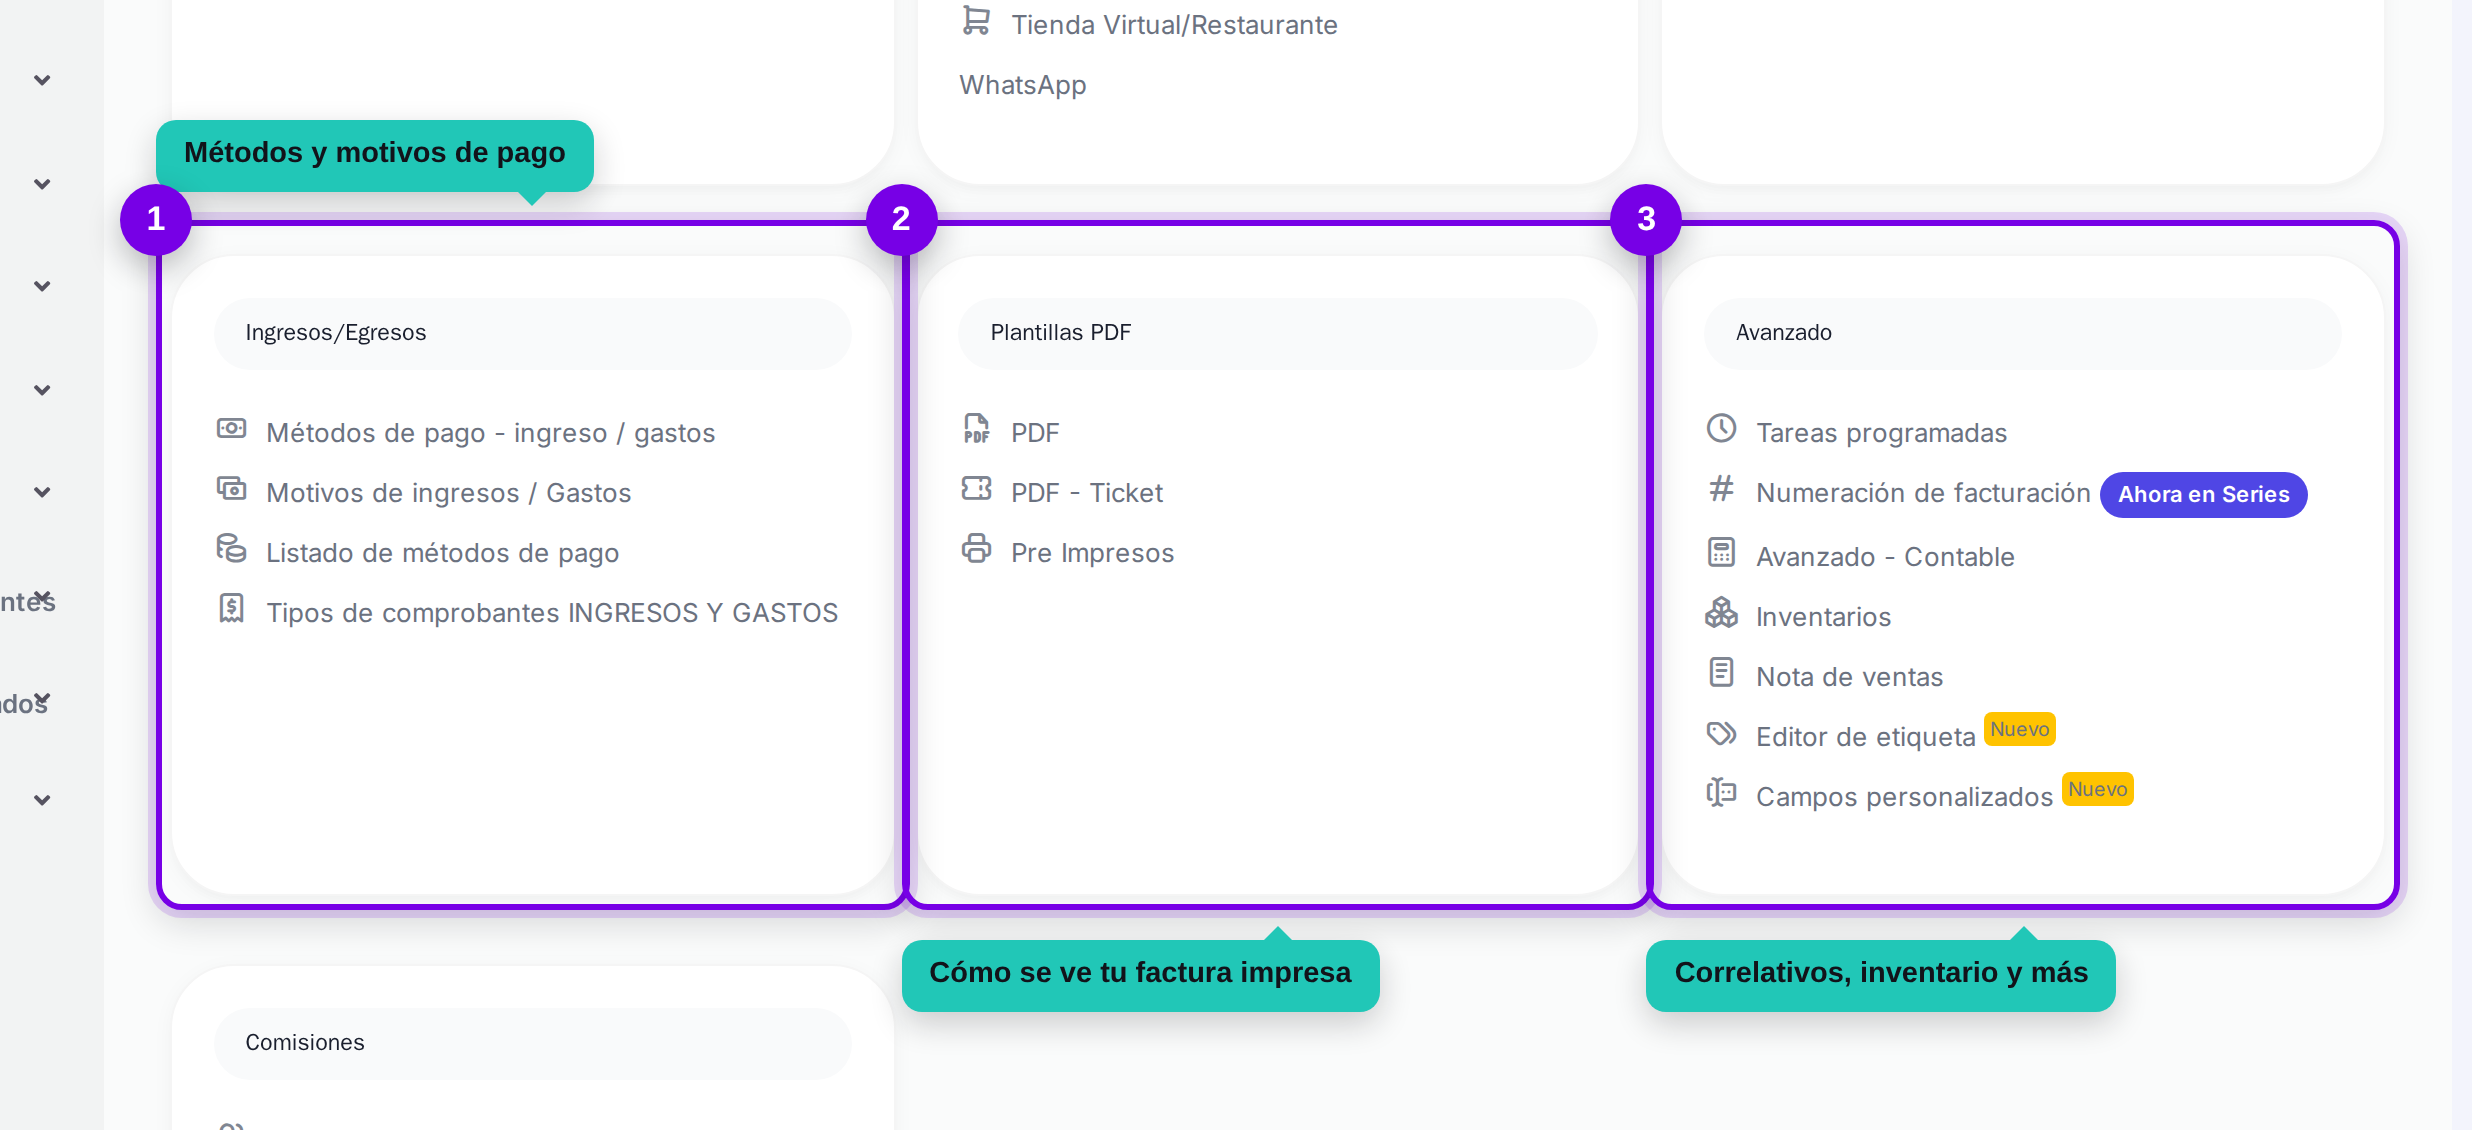Expand the bottommost sidebar chevron
Screen dimensions: 2472x1130
coord(42,800)
